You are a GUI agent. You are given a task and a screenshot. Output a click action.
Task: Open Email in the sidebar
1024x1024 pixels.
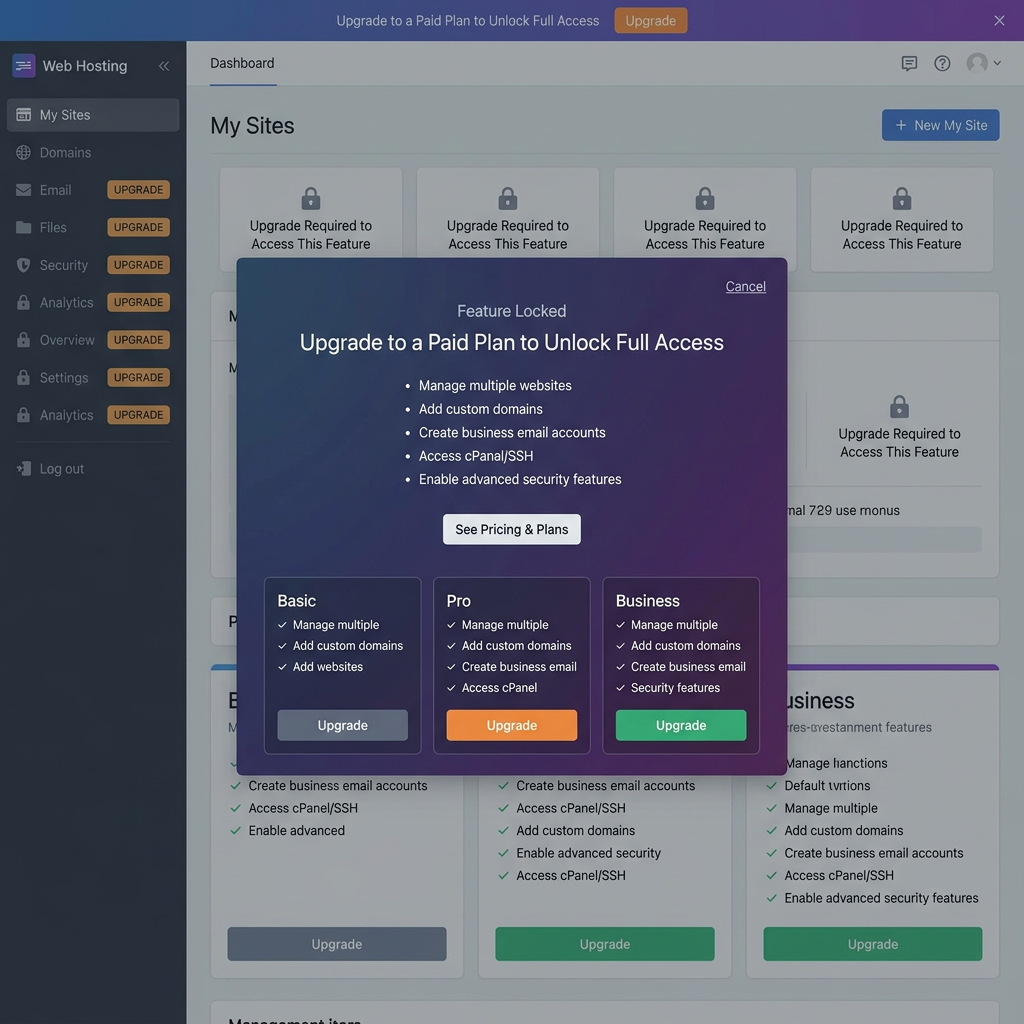pos(56,190)
